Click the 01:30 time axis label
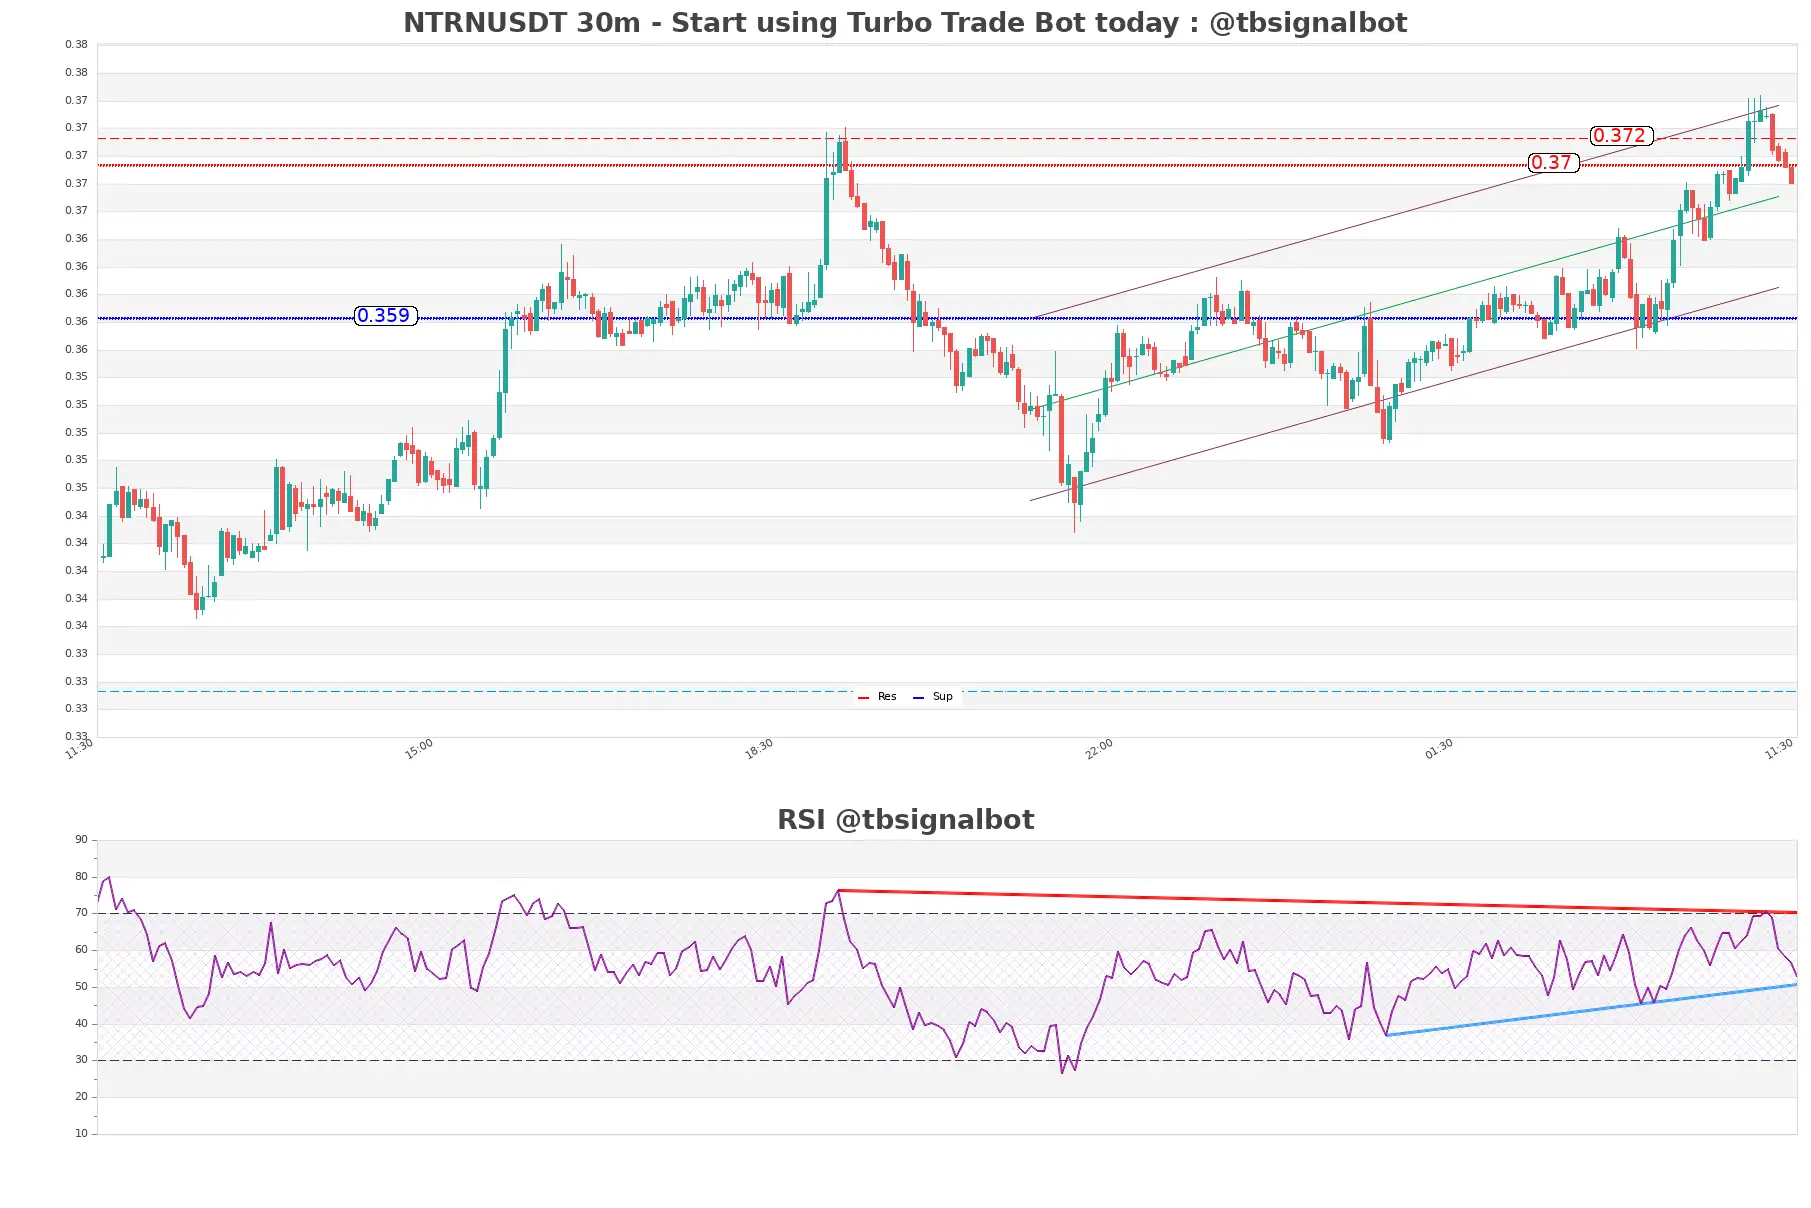Screen dimensions: 1811x1208 point(1439,749)
